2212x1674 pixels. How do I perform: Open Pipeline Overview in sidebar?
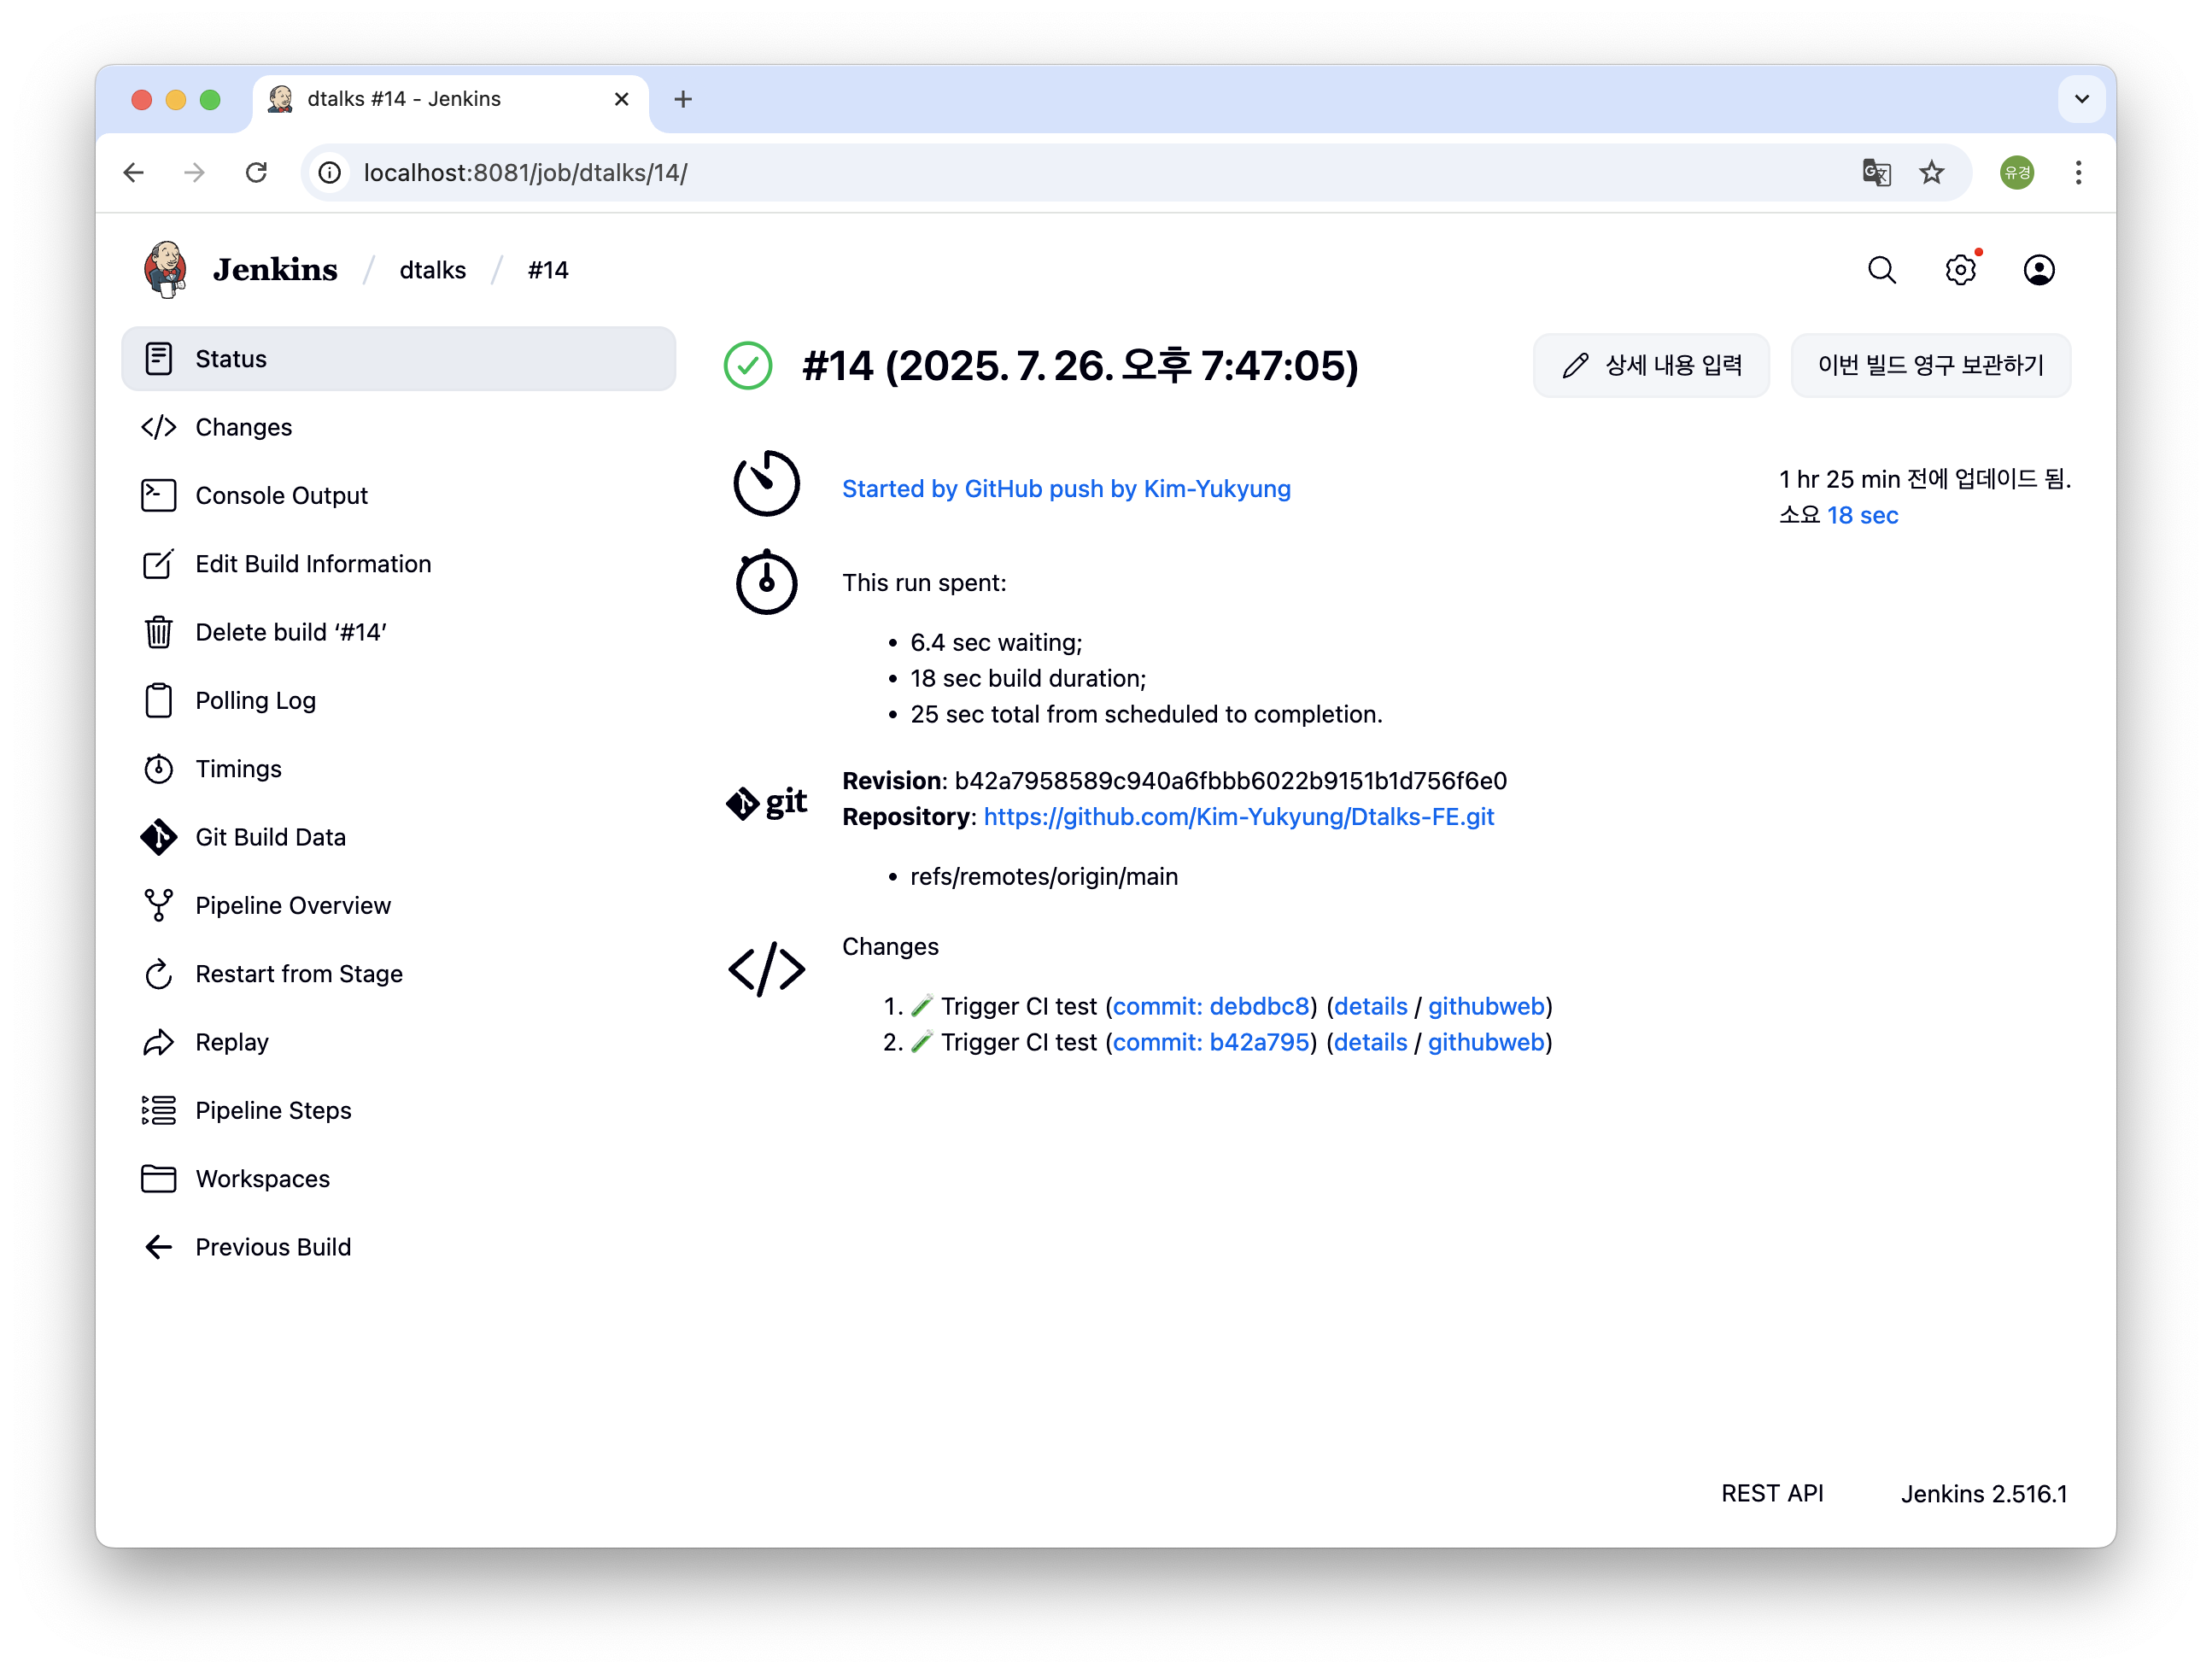point(292,906)
